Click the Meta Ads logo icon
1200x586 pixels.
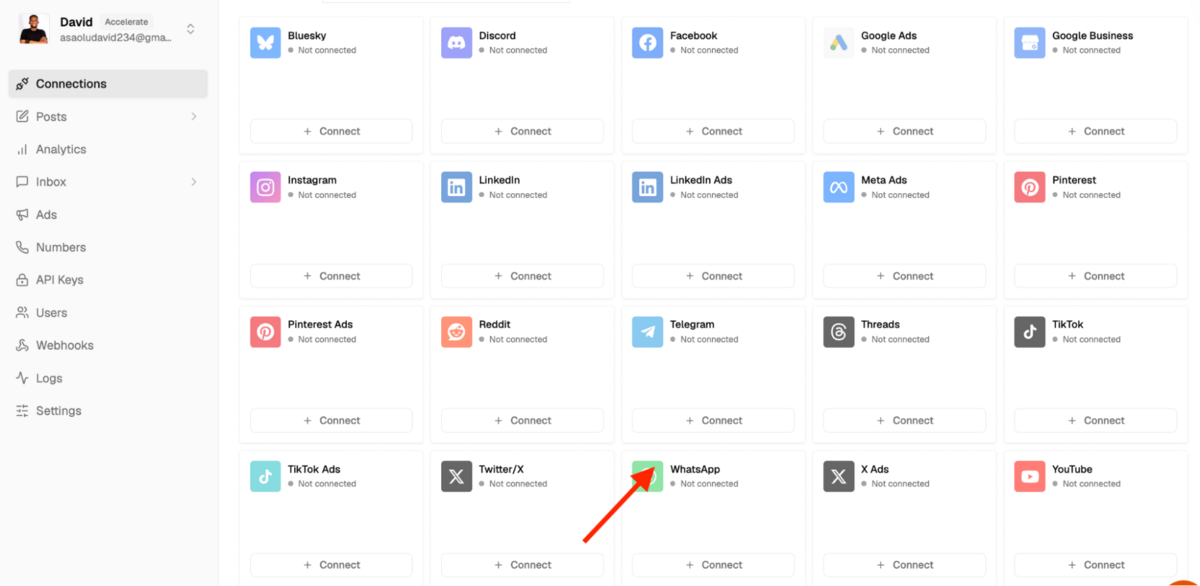(838, 187)
